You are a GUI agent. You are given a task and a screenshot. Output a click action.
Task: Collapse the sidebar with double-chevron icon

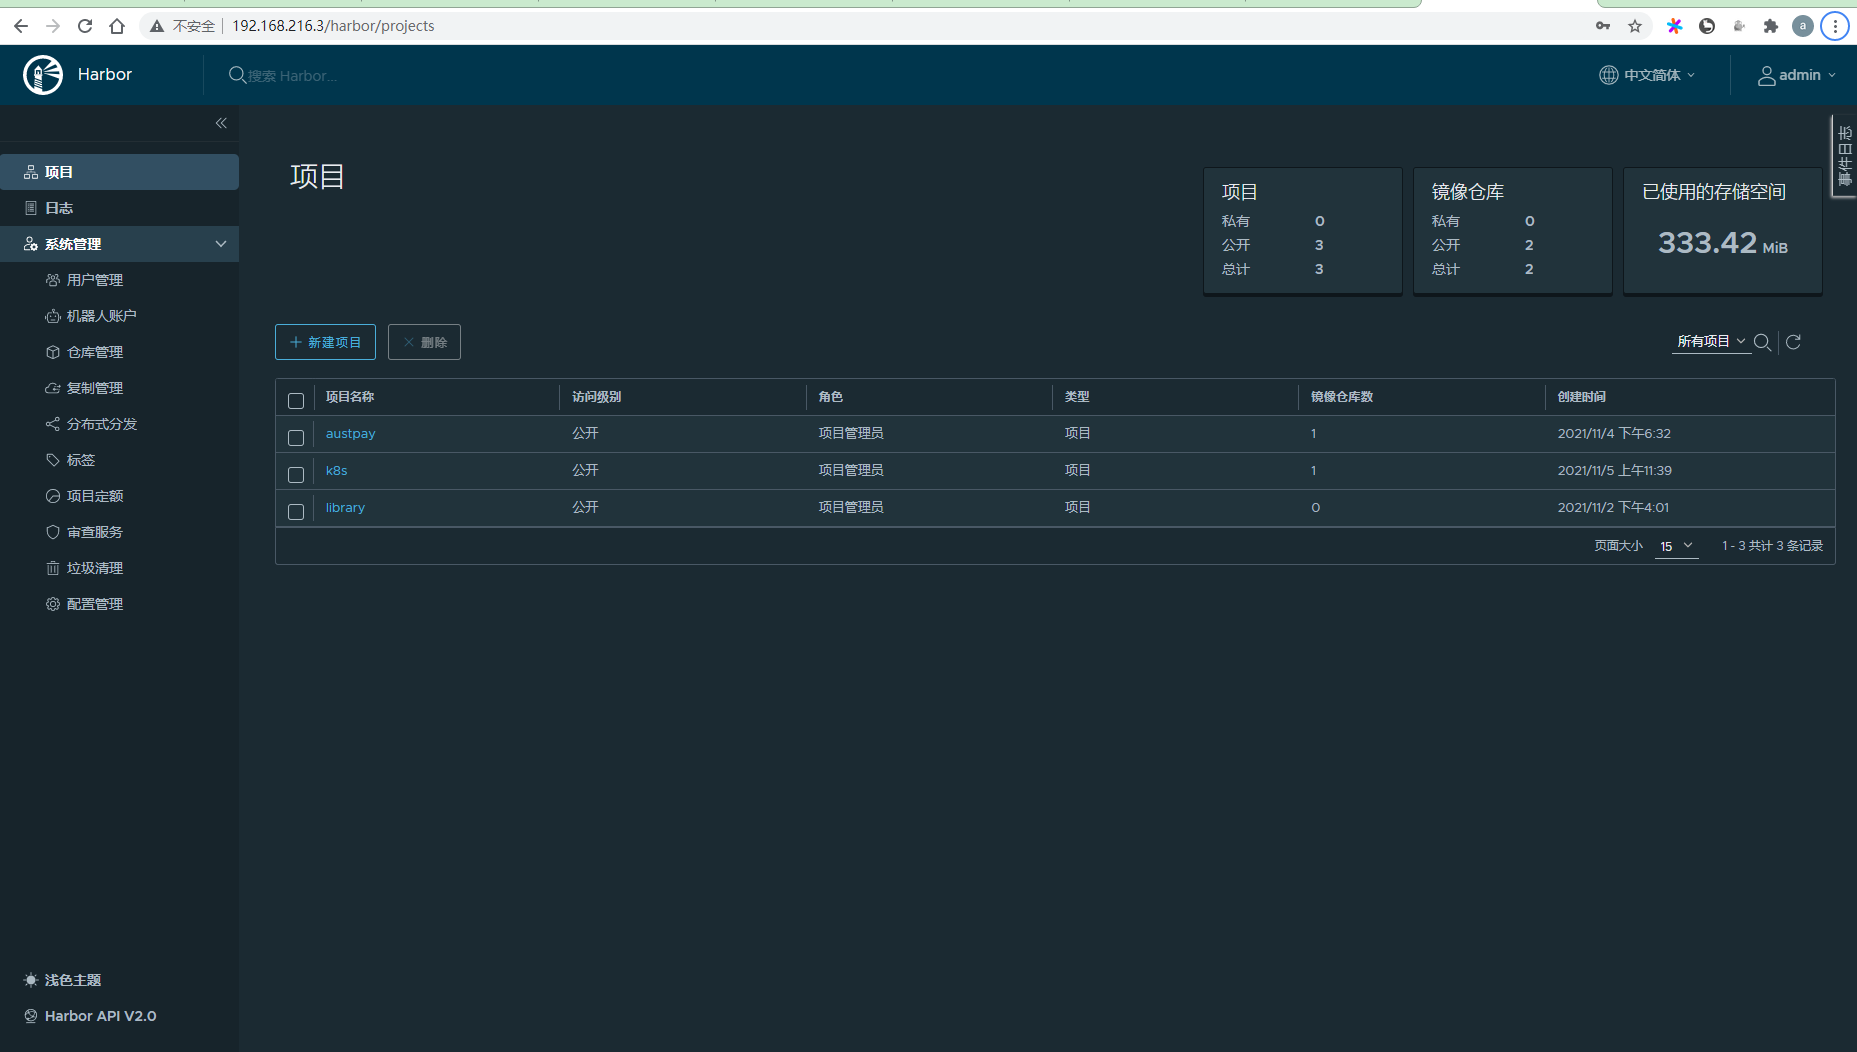tap(221, 123)
